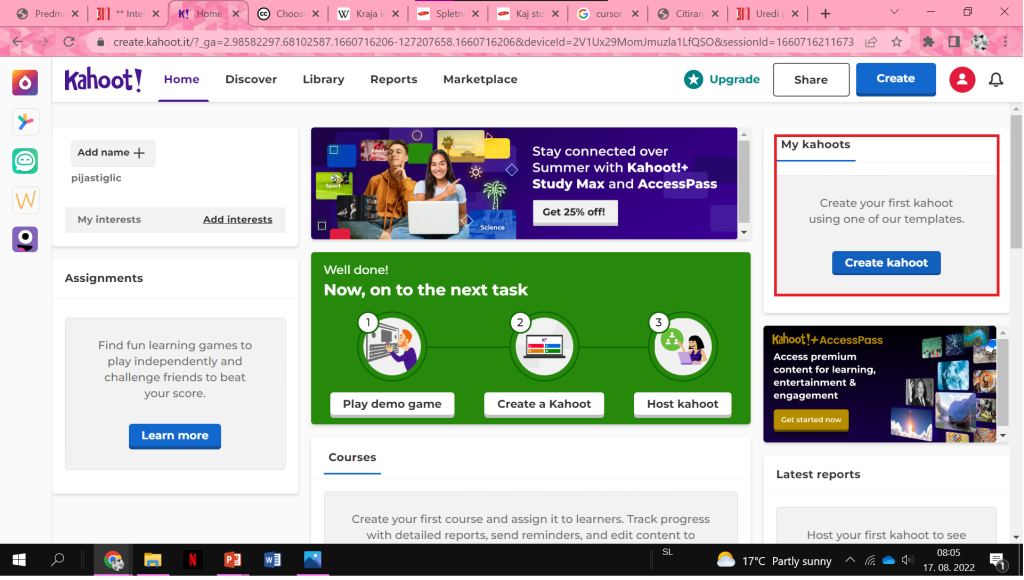Switch to the Google cursor search tab
Viewport: 1024px width, 580px height.
607,14
